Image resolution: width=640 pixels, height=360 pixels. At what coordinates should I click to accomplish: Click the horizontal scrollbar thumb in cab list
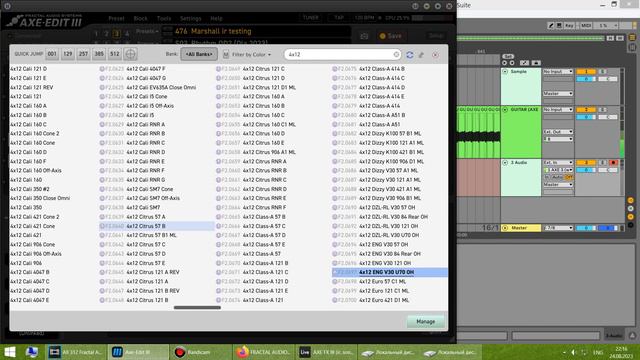pyautogui.click(x=197, y=308)
